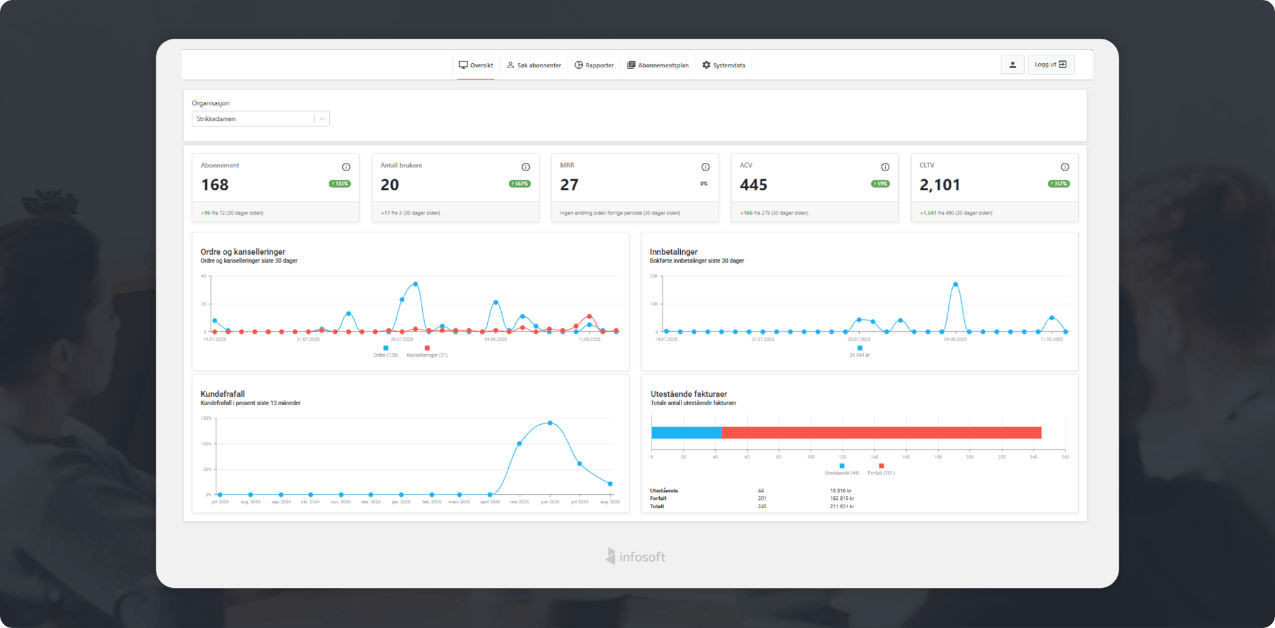Viewport: 1275px width, 628px height.
Task: Show info tooltip icon on ACV card
Action: point(885,167)
